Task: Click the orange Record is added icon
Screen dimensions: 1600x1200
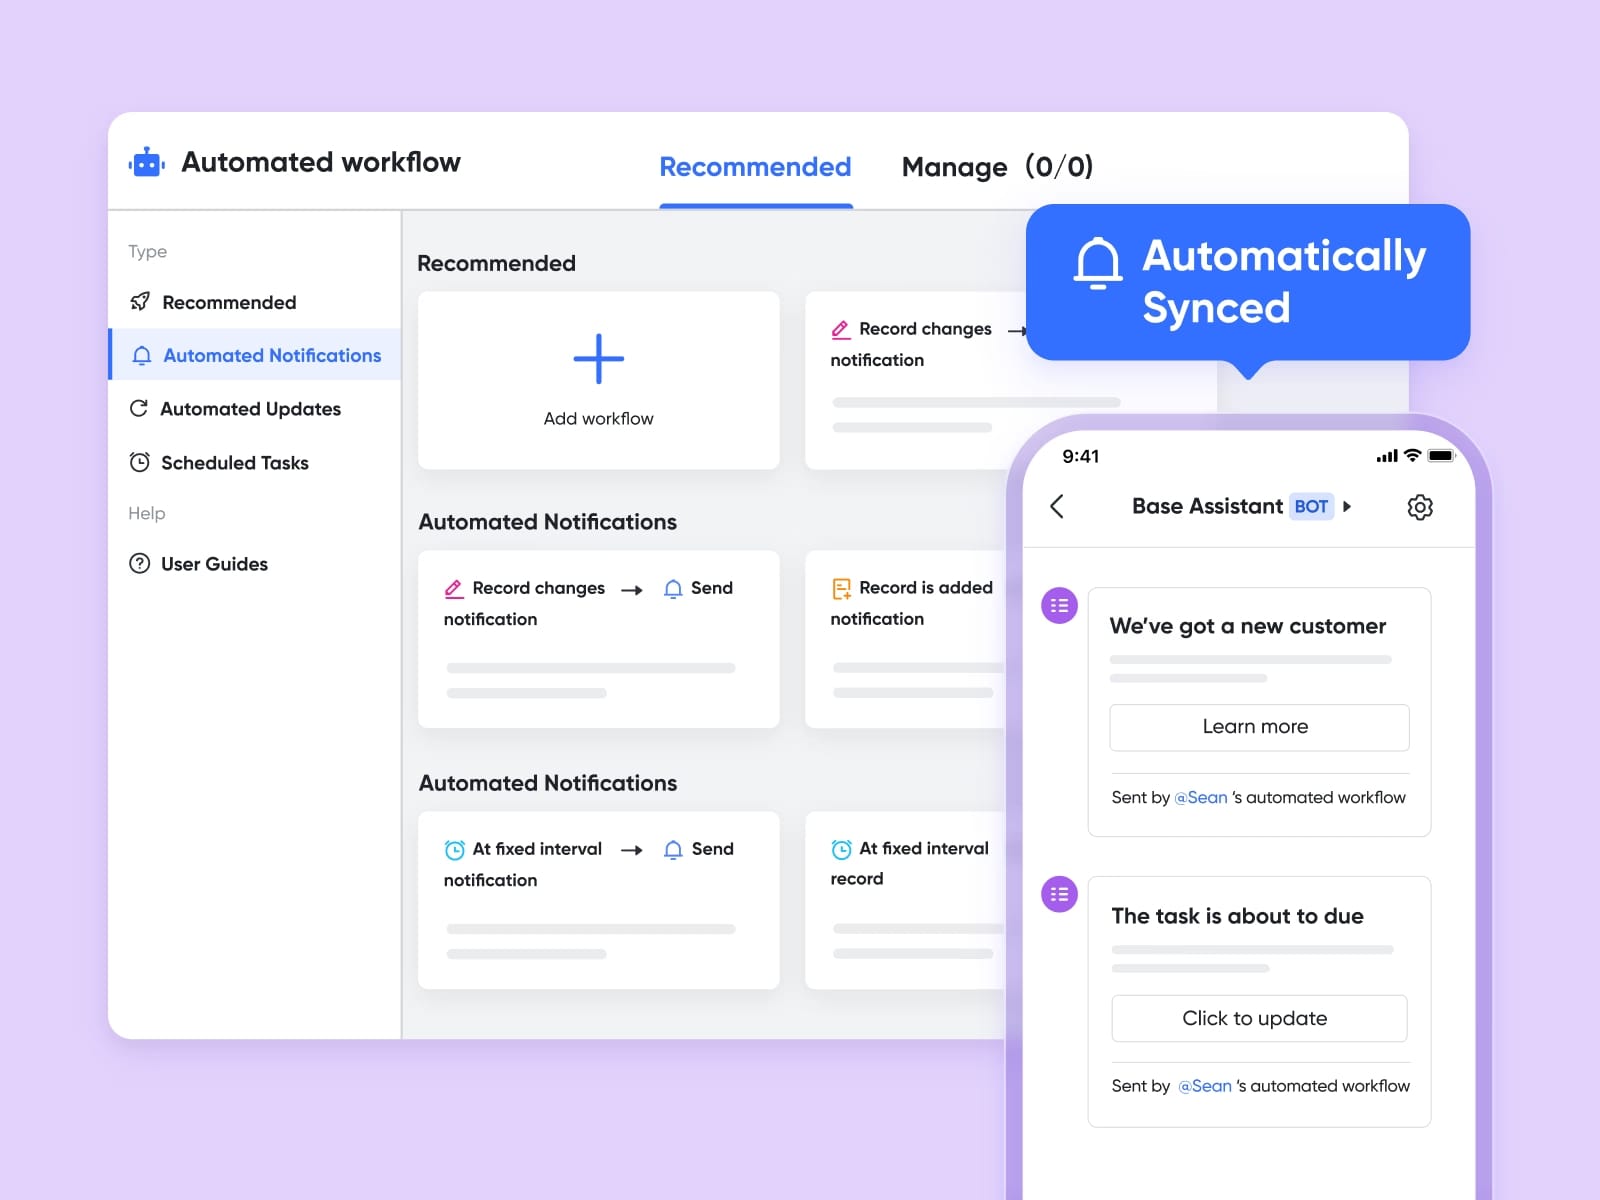Action: (x=841, y=588)
